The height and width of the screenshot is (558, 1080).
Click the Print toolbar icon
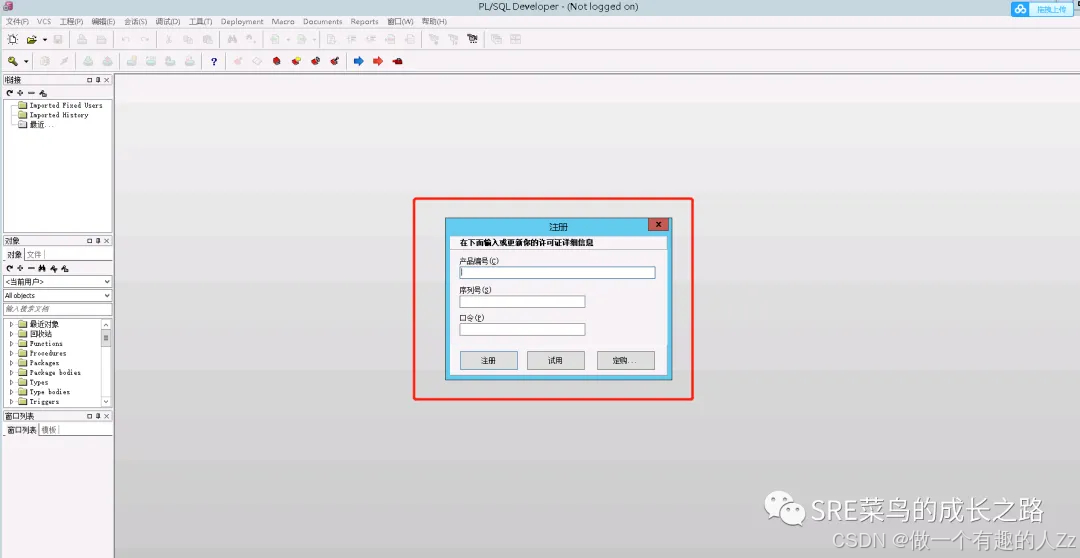click(x=82, y=39)
